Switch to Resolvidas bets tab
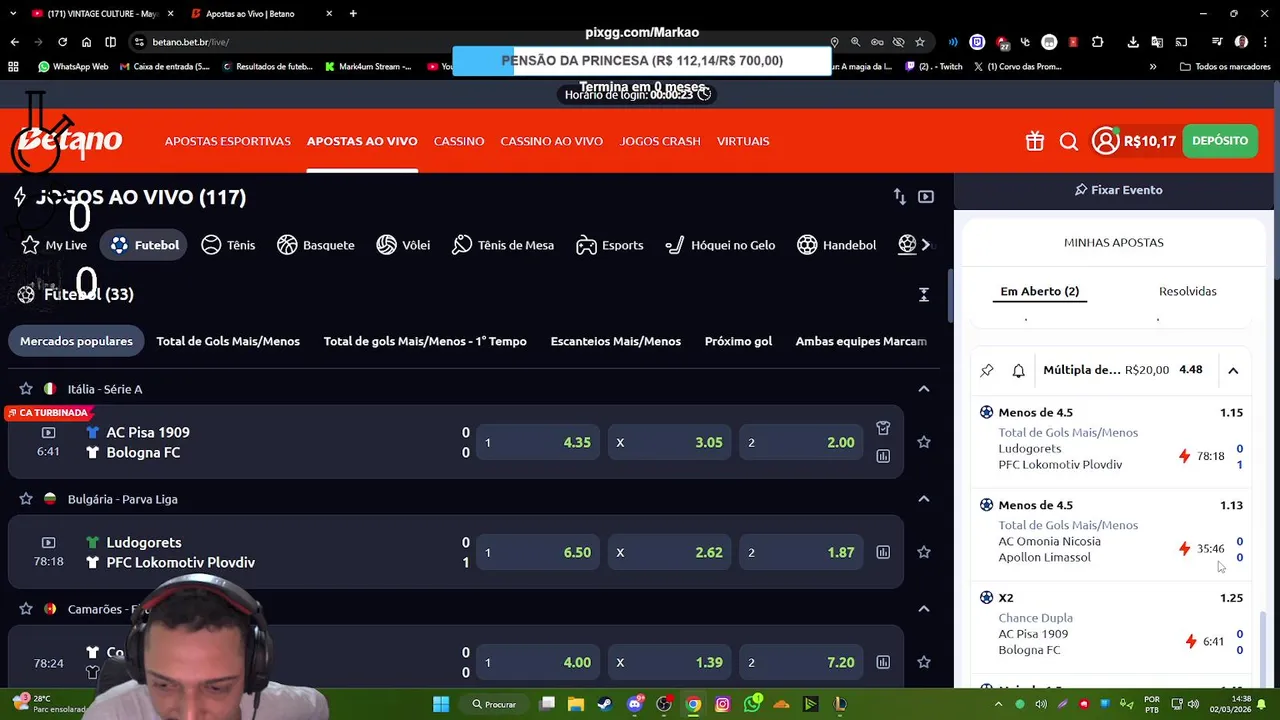This screenshot has width=1280, height=720. pyautogui.click(x=1188, y=291)
